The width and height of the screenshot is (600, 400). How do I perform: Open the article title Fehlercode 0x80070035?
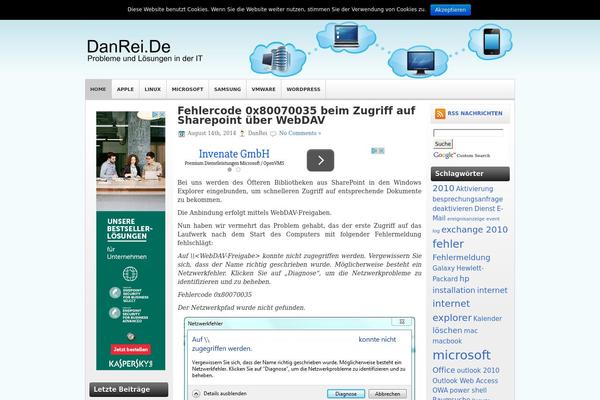pyautogui.click(x=296, y=115)
